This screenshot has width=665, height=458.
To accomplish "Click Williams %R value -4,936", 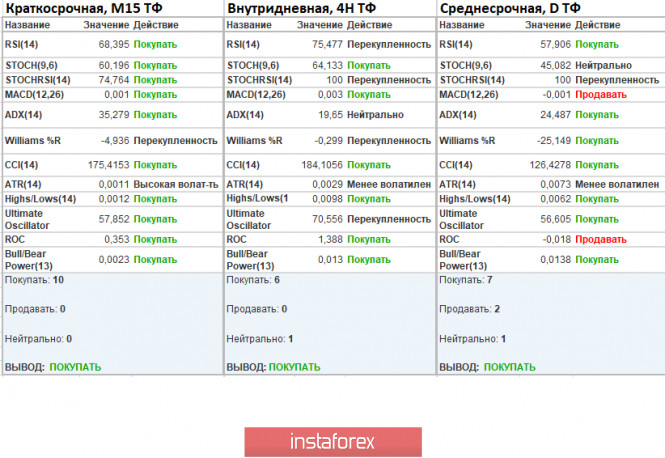I will coord(115,140).
